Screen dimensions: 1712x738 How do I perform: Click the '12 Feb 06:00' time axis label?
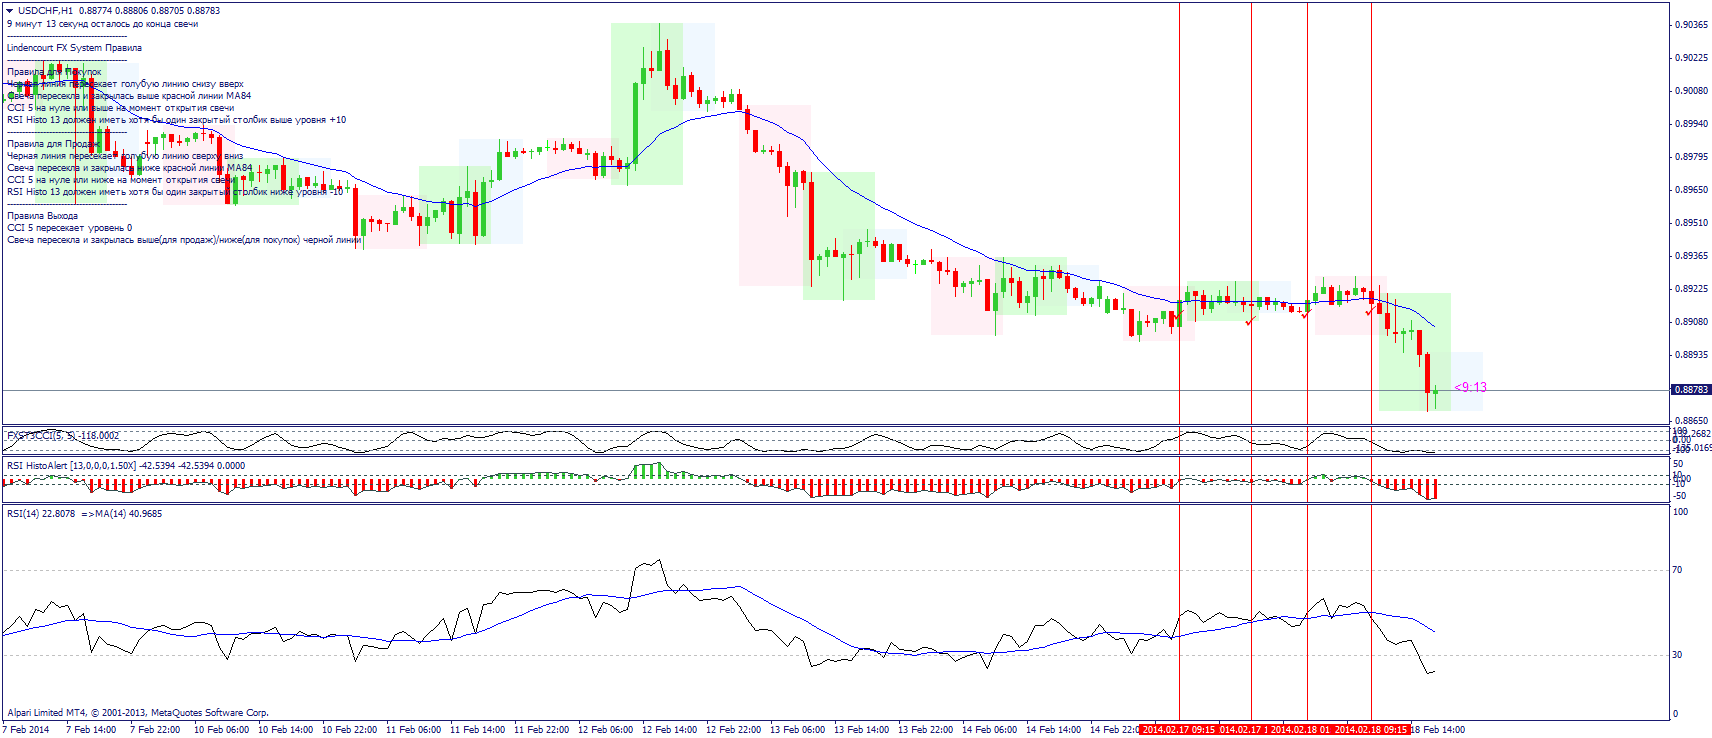pos(605,730)
